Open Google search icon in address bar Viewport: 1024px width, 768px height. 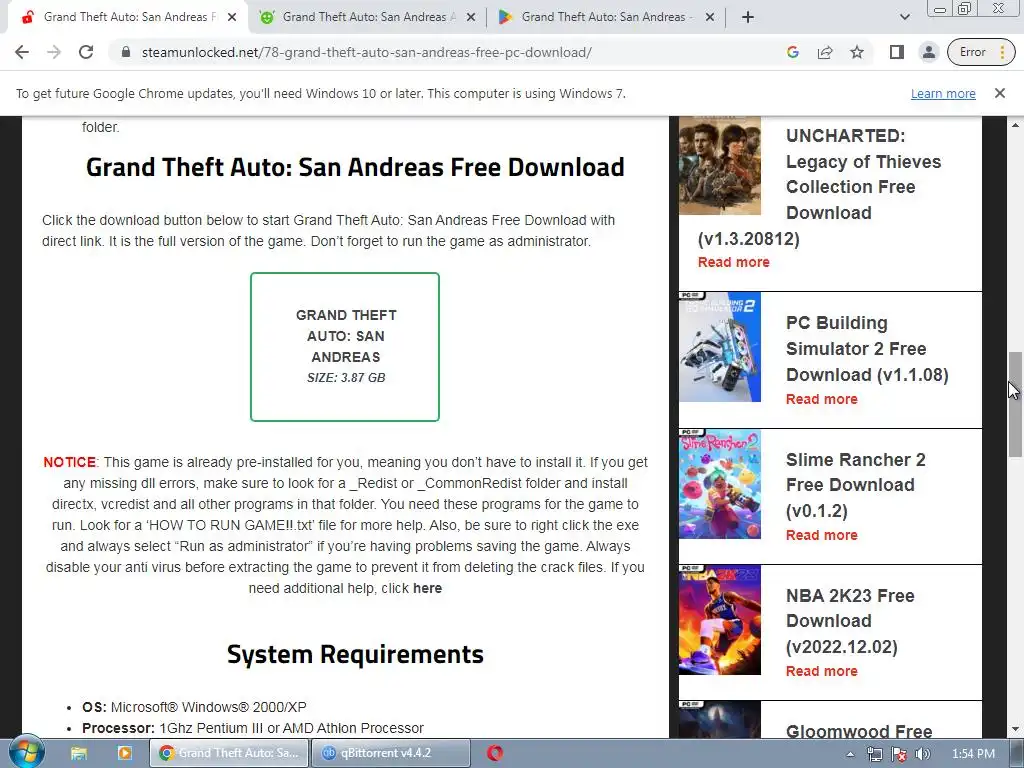pos(793,52)
